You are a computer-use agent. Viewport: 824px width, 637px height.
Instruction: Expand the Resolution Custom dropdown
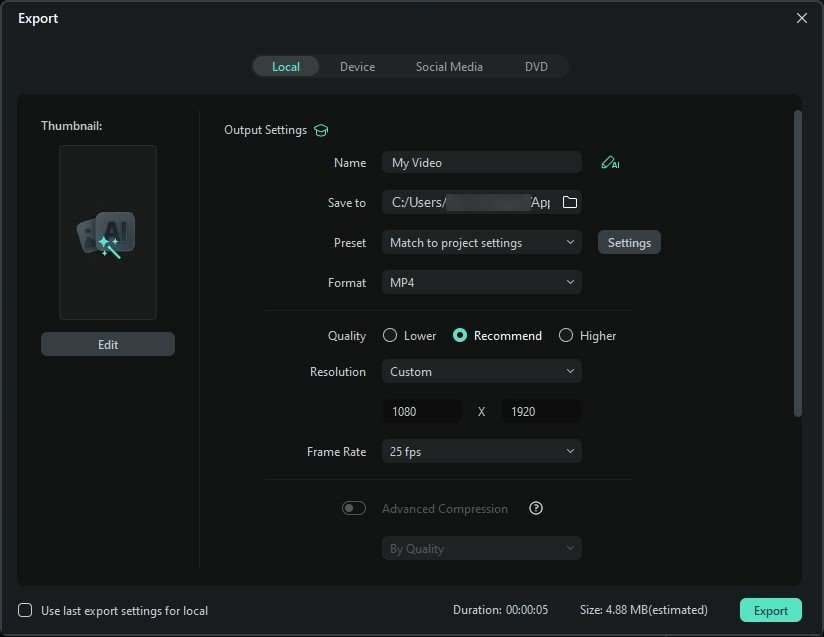[481, 372]
